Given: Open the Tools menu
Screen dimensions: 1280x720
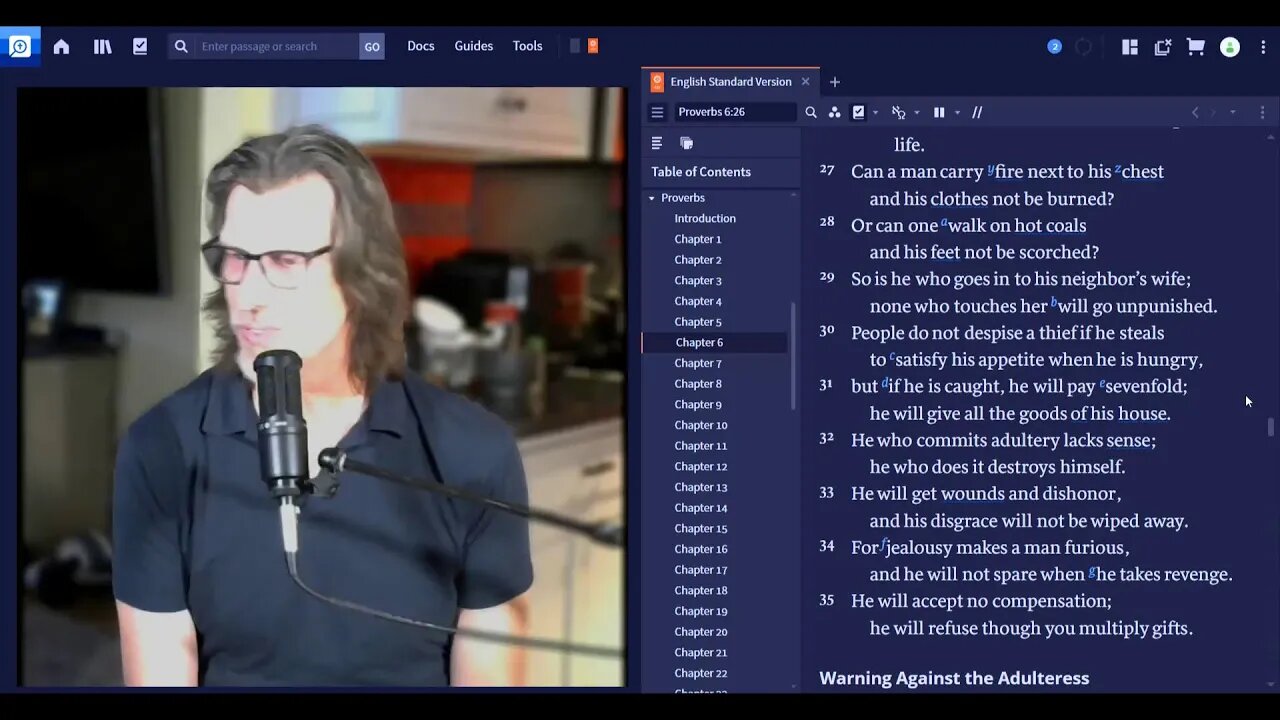Looking at the screenshot, I should coord(528,46).
